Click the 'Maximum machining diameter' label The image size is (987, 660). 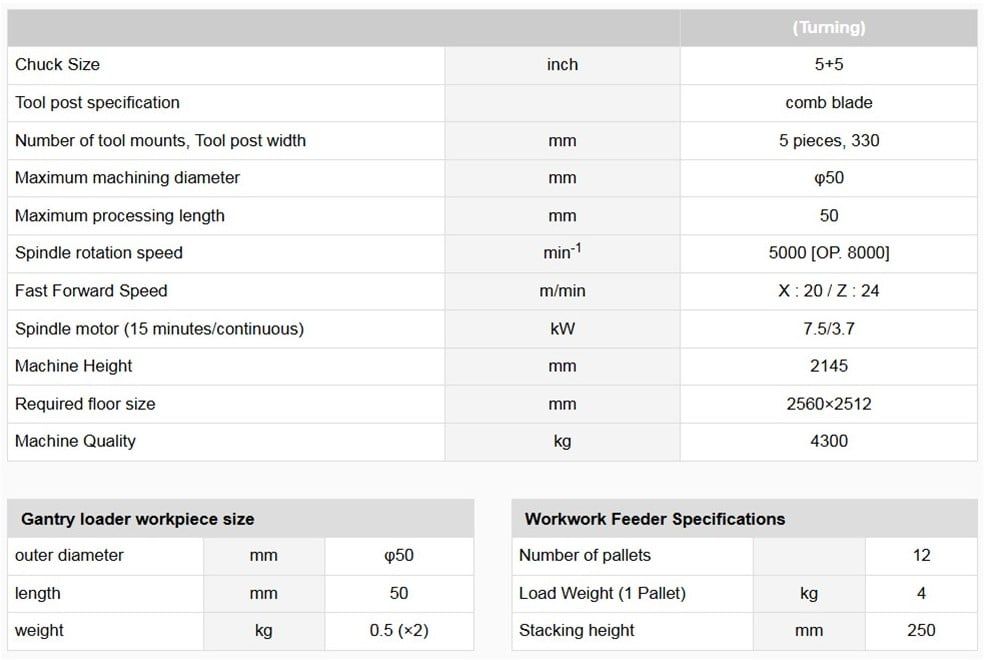pos(127,177)
